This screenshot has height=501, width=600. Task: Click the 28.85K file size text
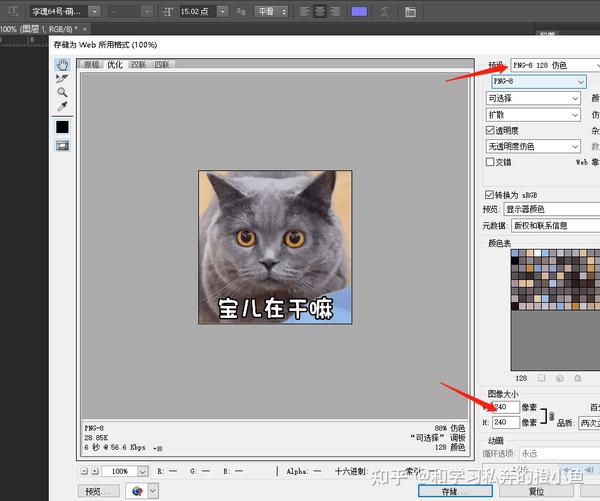96,437
